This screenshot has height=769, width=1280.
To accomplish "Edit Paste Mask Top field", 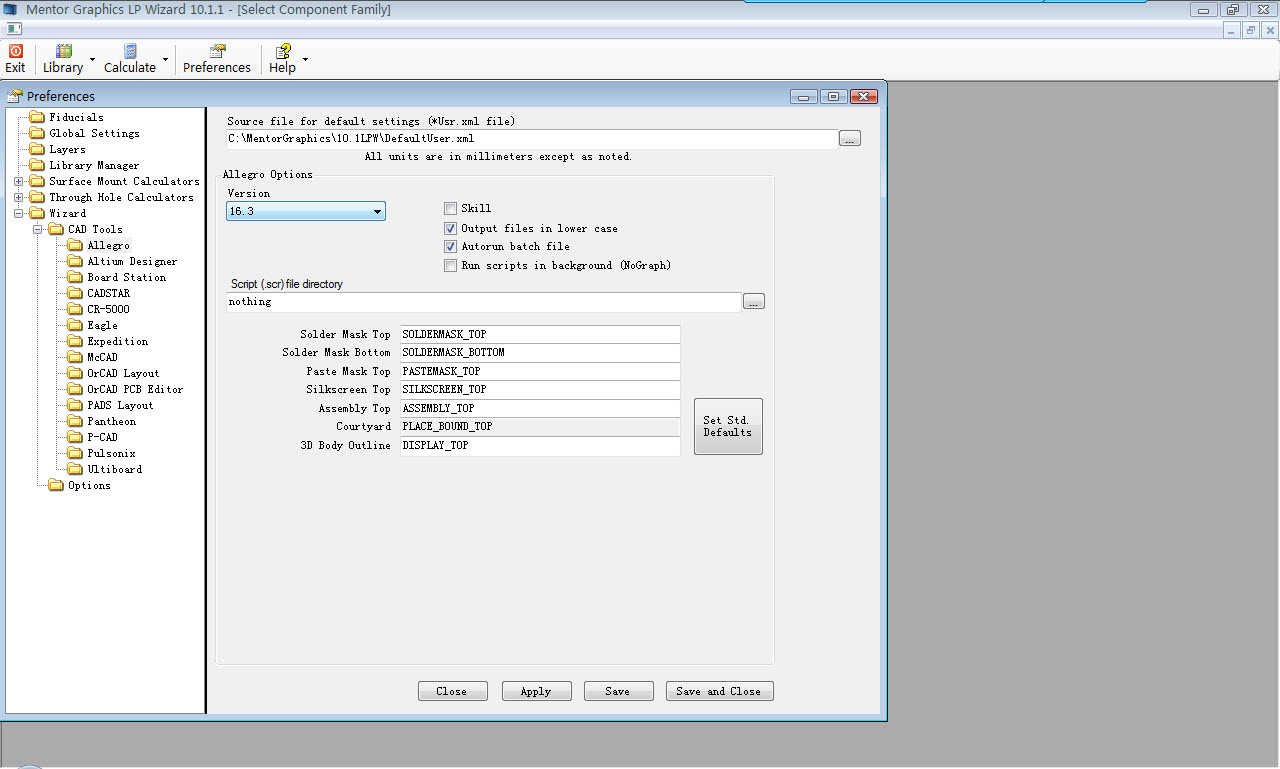I will click(540, 371).
